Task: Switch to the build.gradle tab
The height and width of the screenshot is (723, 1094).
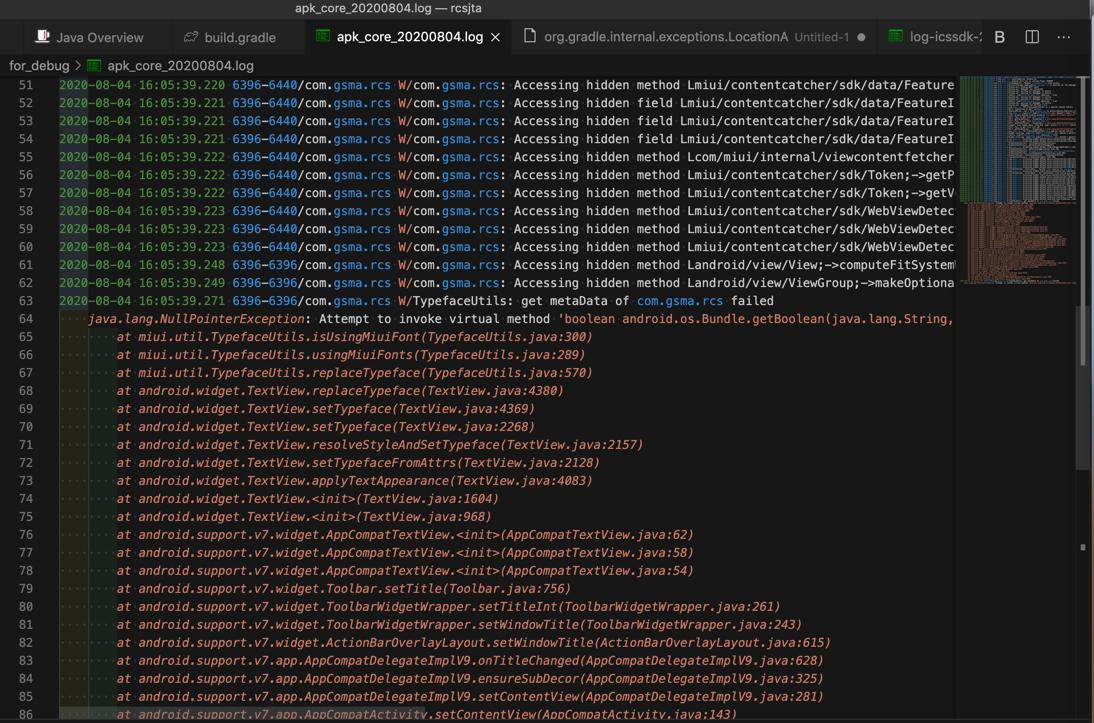Action: (230, 37)
